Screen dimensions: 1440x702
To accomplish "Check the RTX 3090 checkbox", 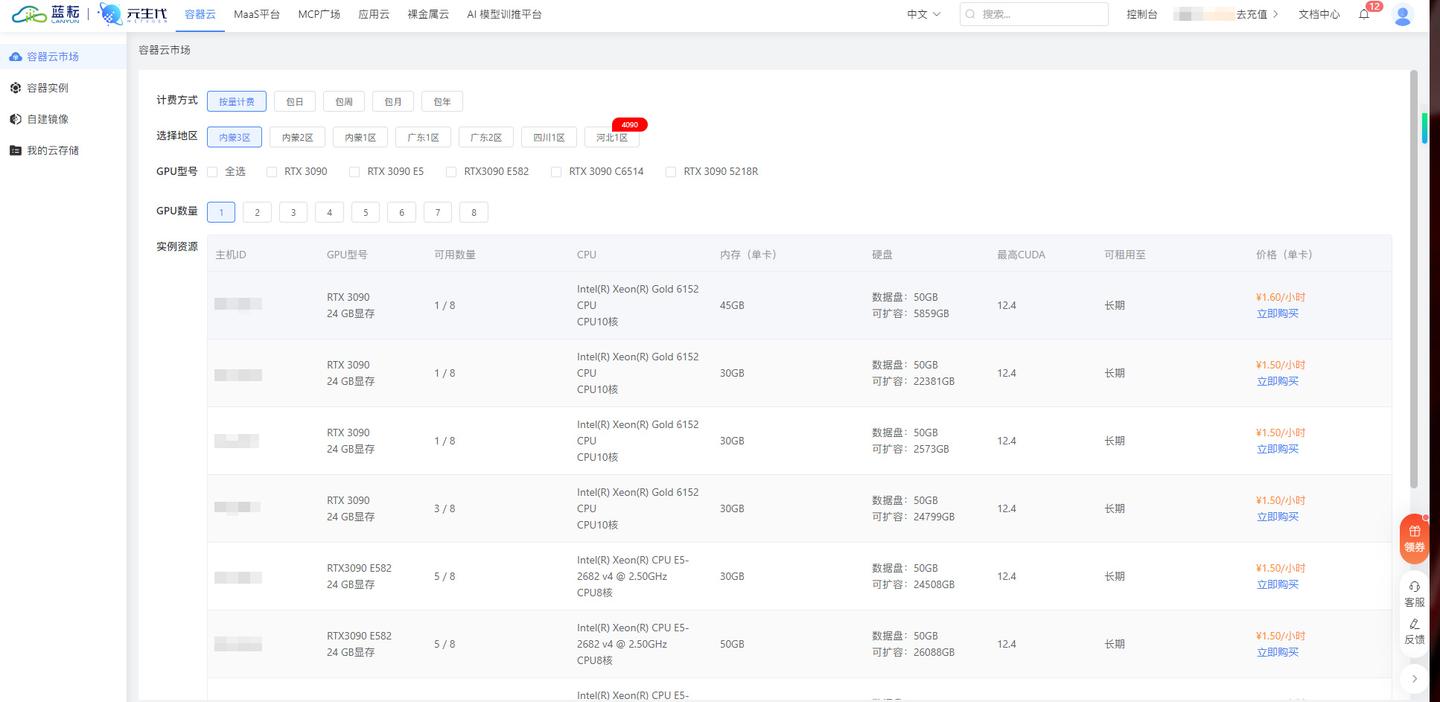I will [x=272, y=172].
